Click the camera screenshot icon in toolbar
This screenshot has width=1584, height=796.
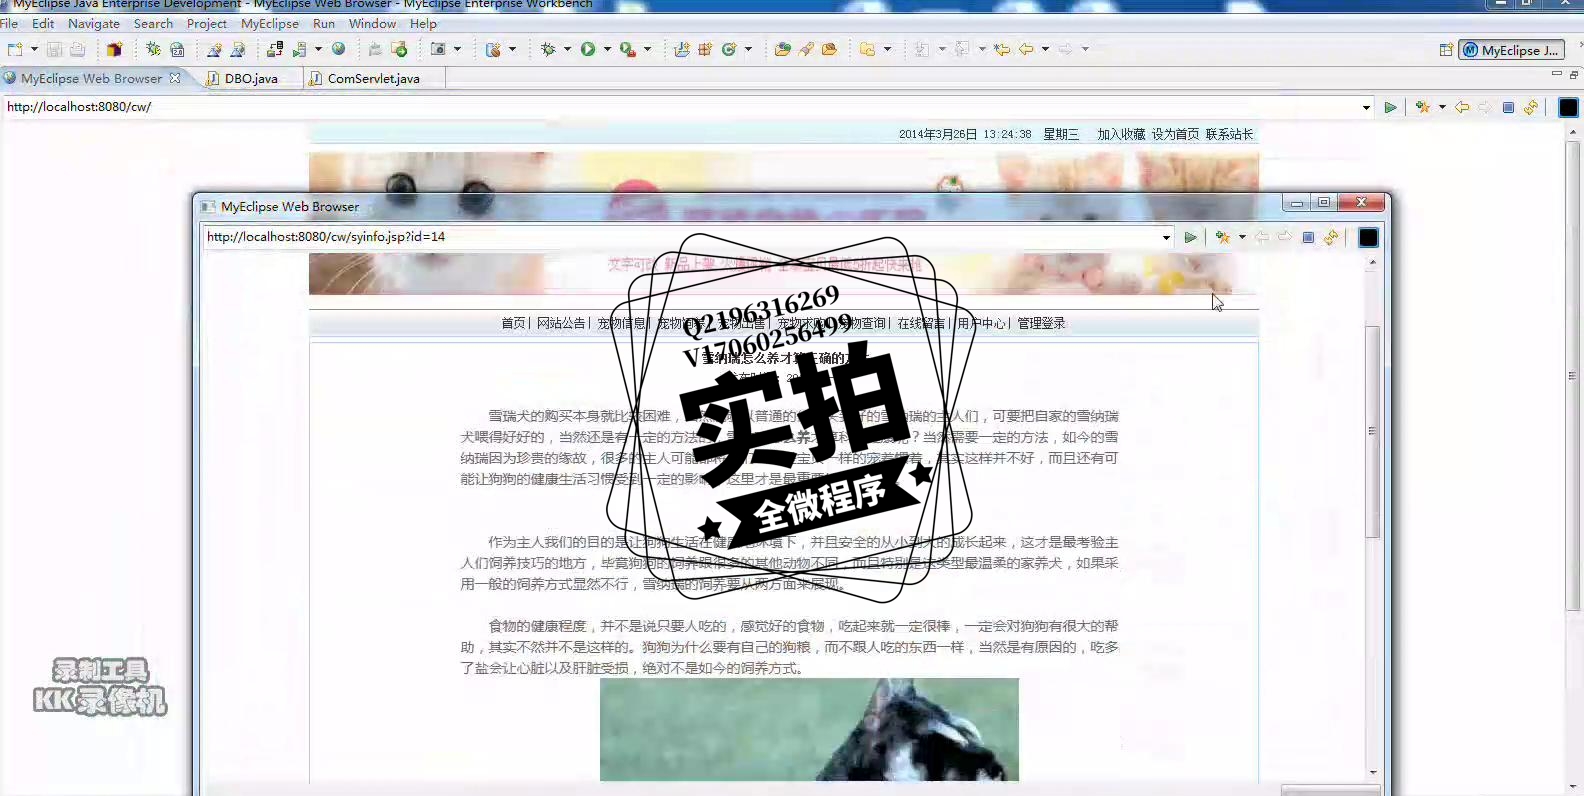438,49
